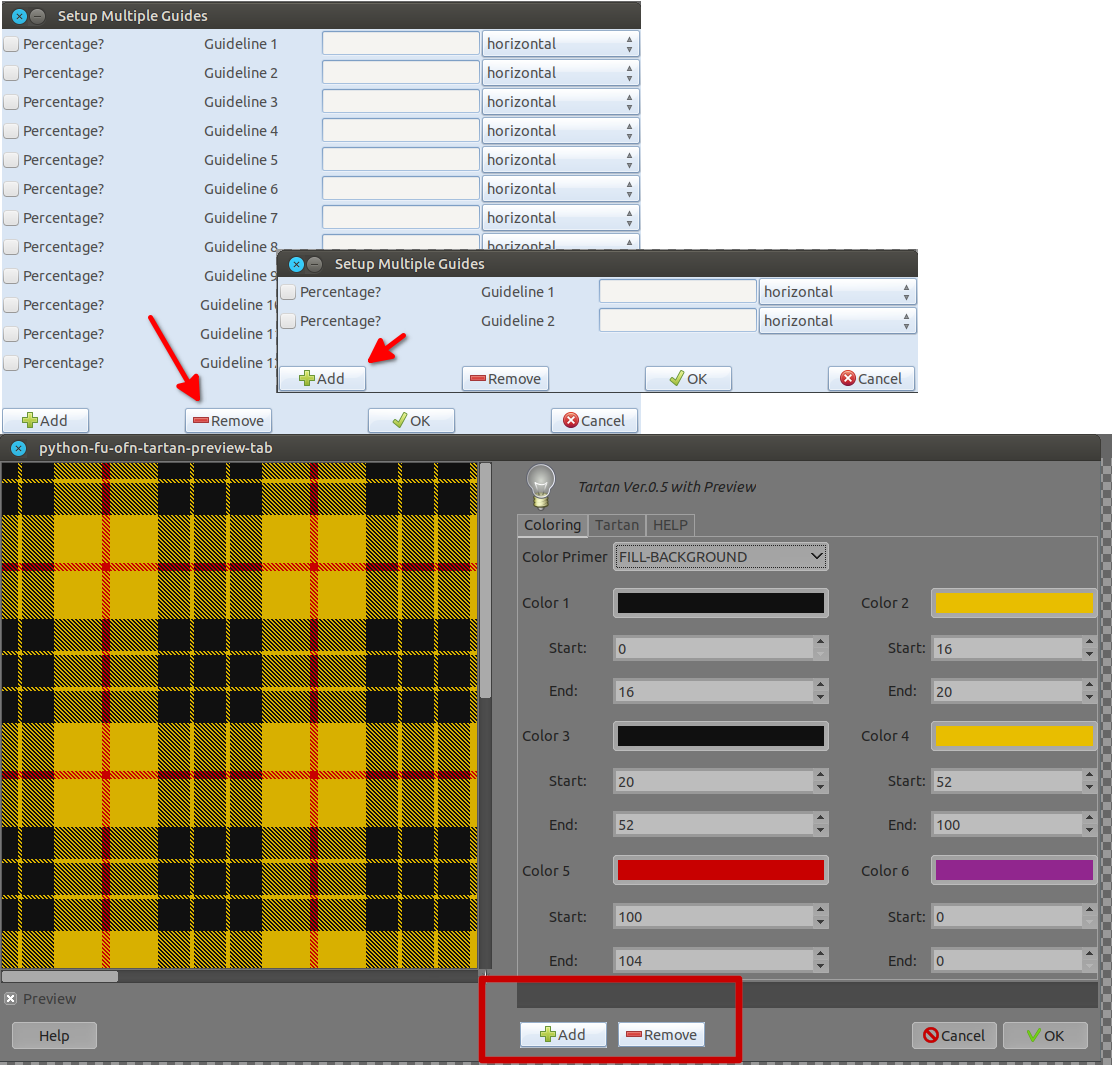Viewport: 1112px width, 1065px height.
Task: Click OK in front Setup Multiple Guides dialog
Action: coord(688,379)
